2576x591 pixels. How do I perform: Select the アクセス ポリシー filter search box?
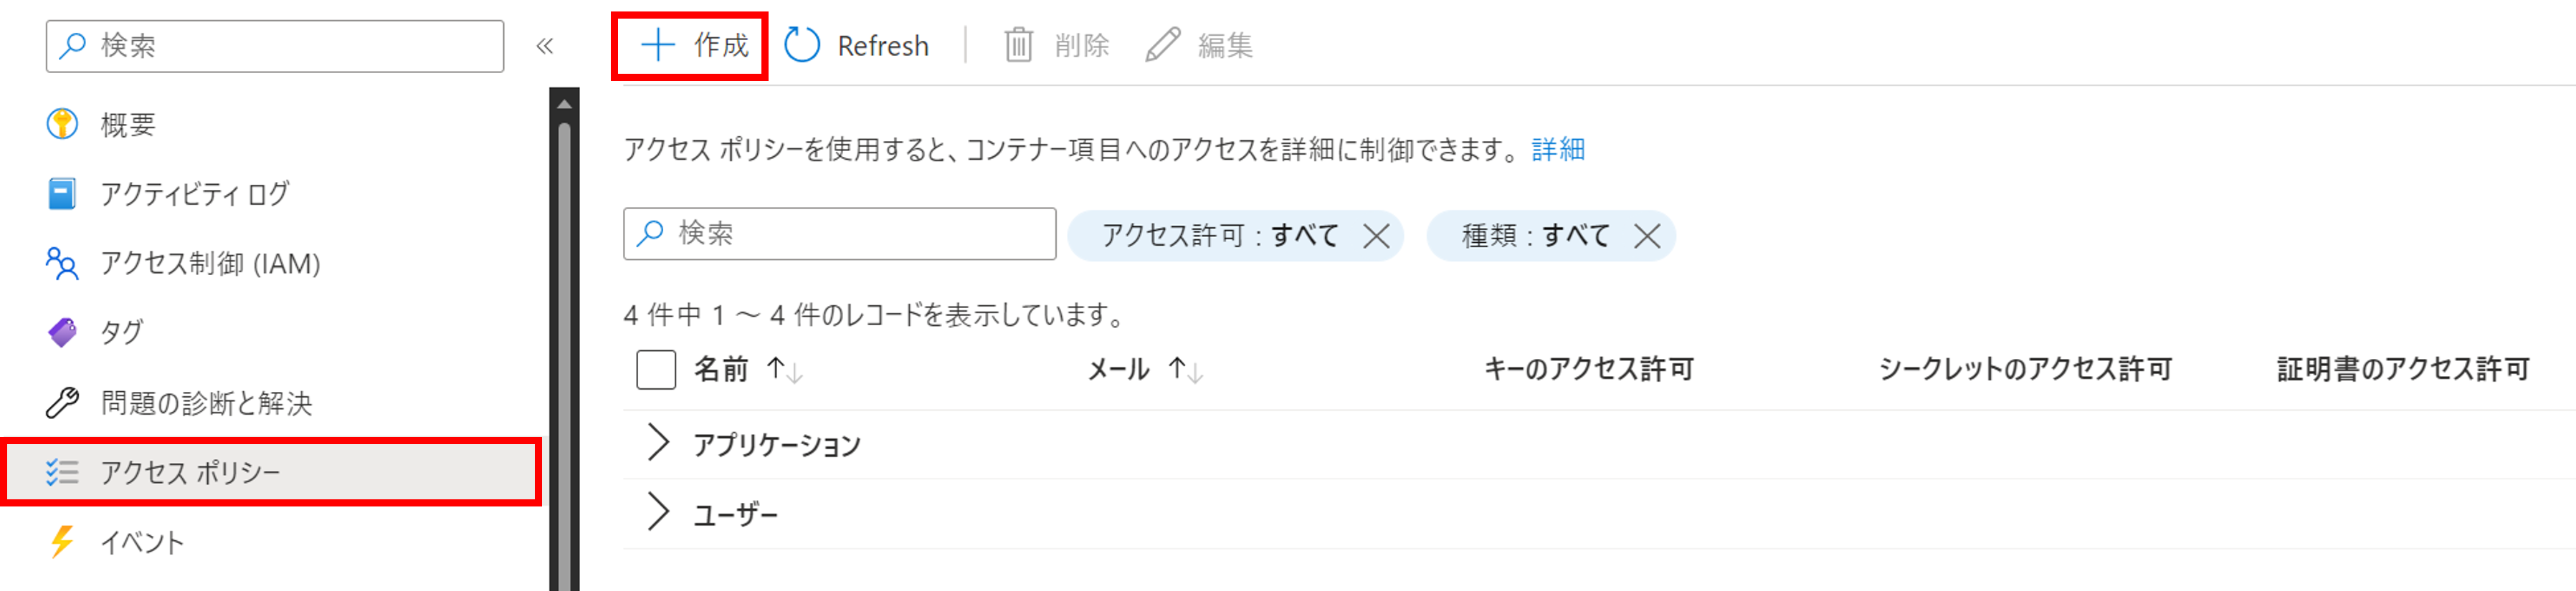pyautogui.click(x=840, y=234)
